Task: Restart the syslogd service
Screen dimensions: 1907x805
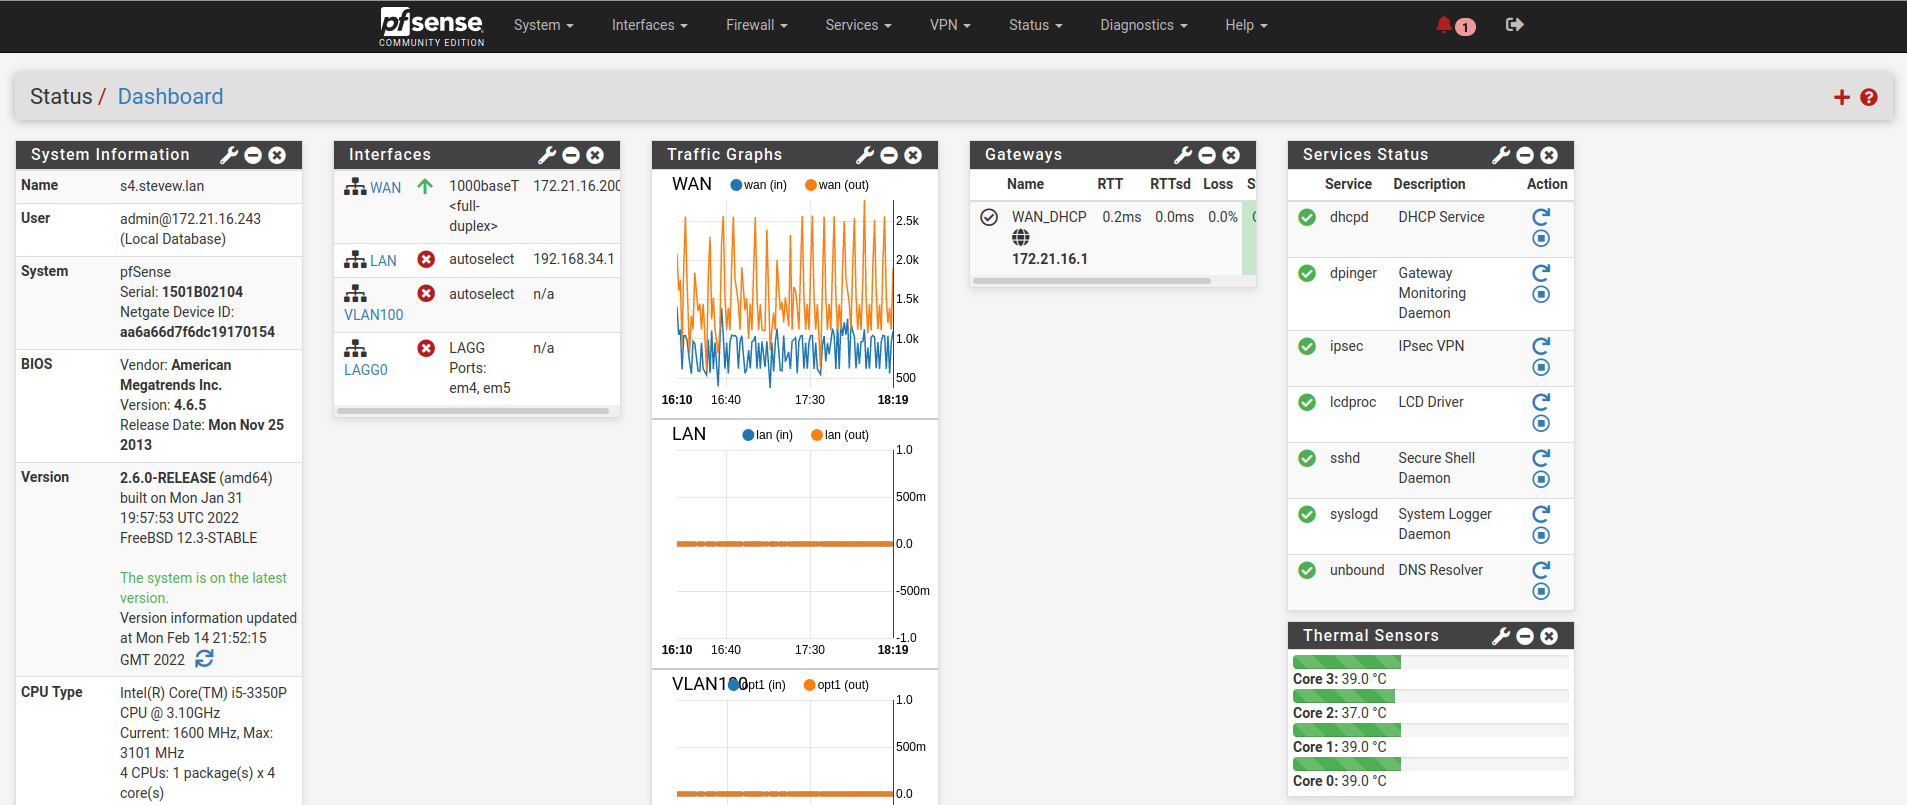Action: coord(1541,513)
